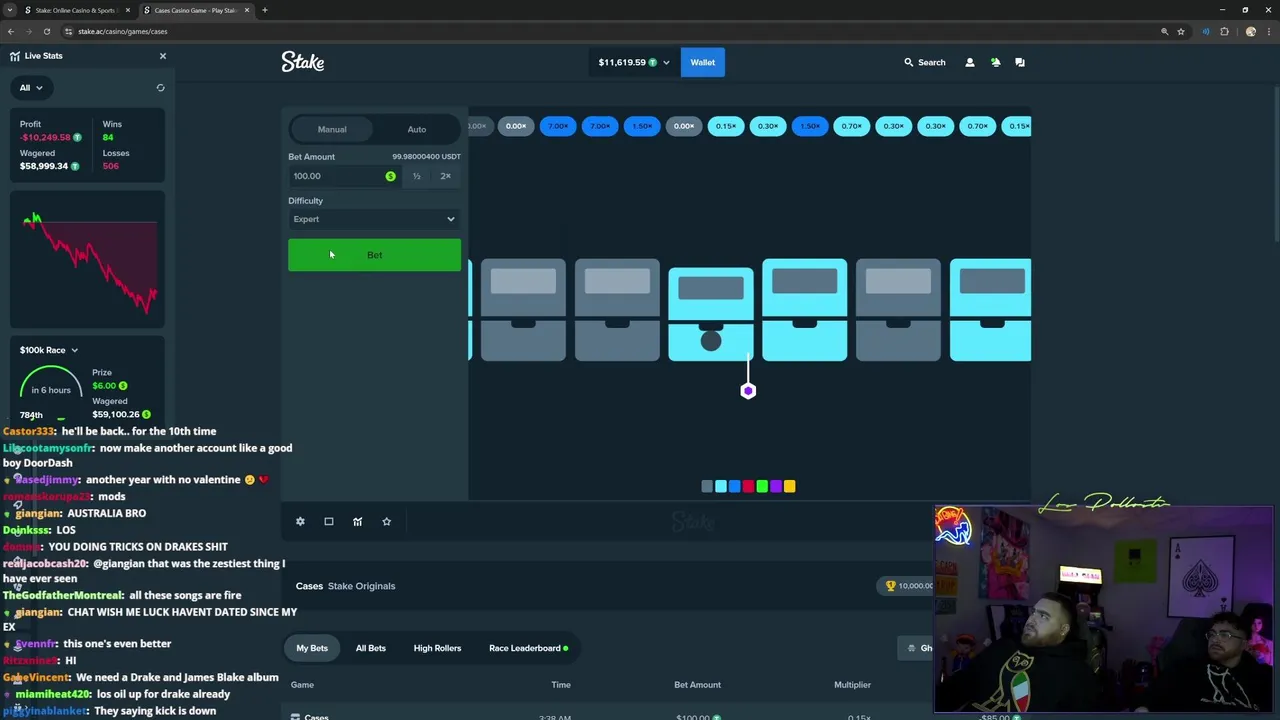Open the Wallet button
Image resolution: width=1280 pixels, height=720 pixels.
click(702, 62)
